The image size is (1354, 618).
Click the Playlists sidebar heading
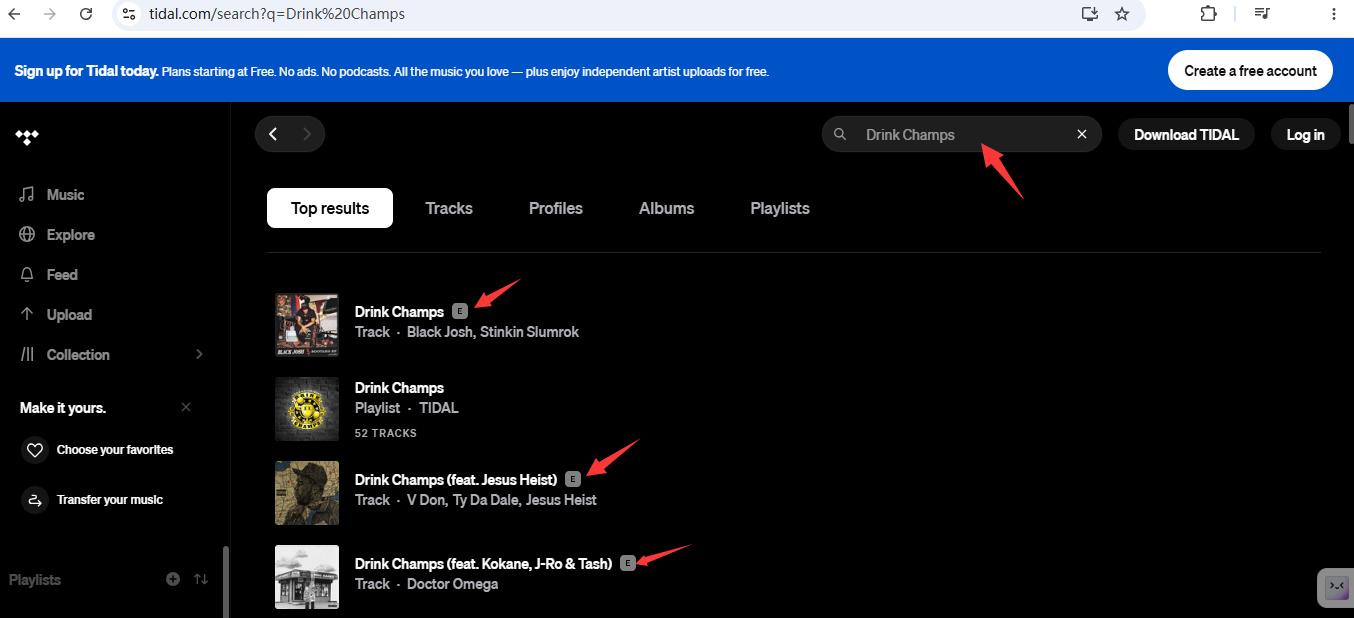point(35,580)
